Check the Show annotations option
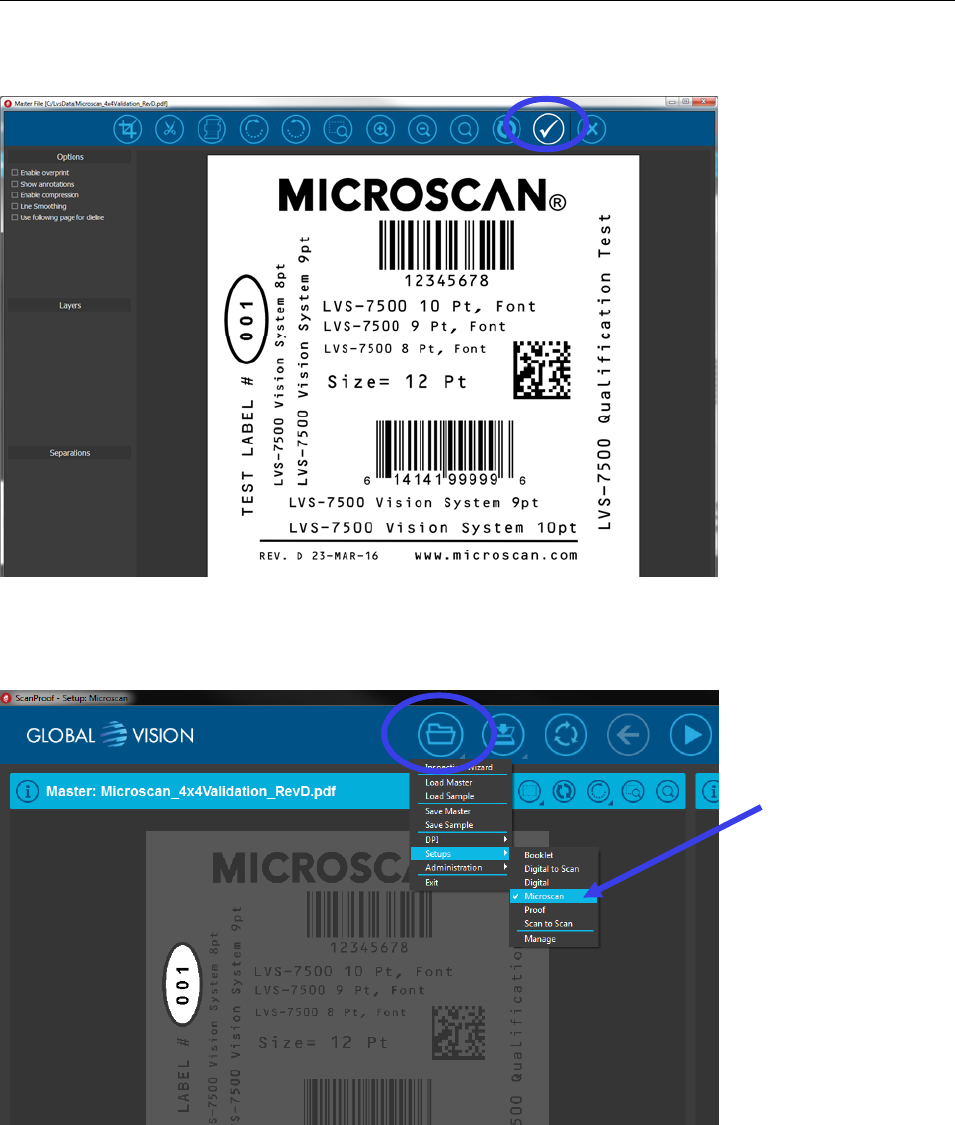This screenshot has width=955, height=1125. (x=15, y=184)
